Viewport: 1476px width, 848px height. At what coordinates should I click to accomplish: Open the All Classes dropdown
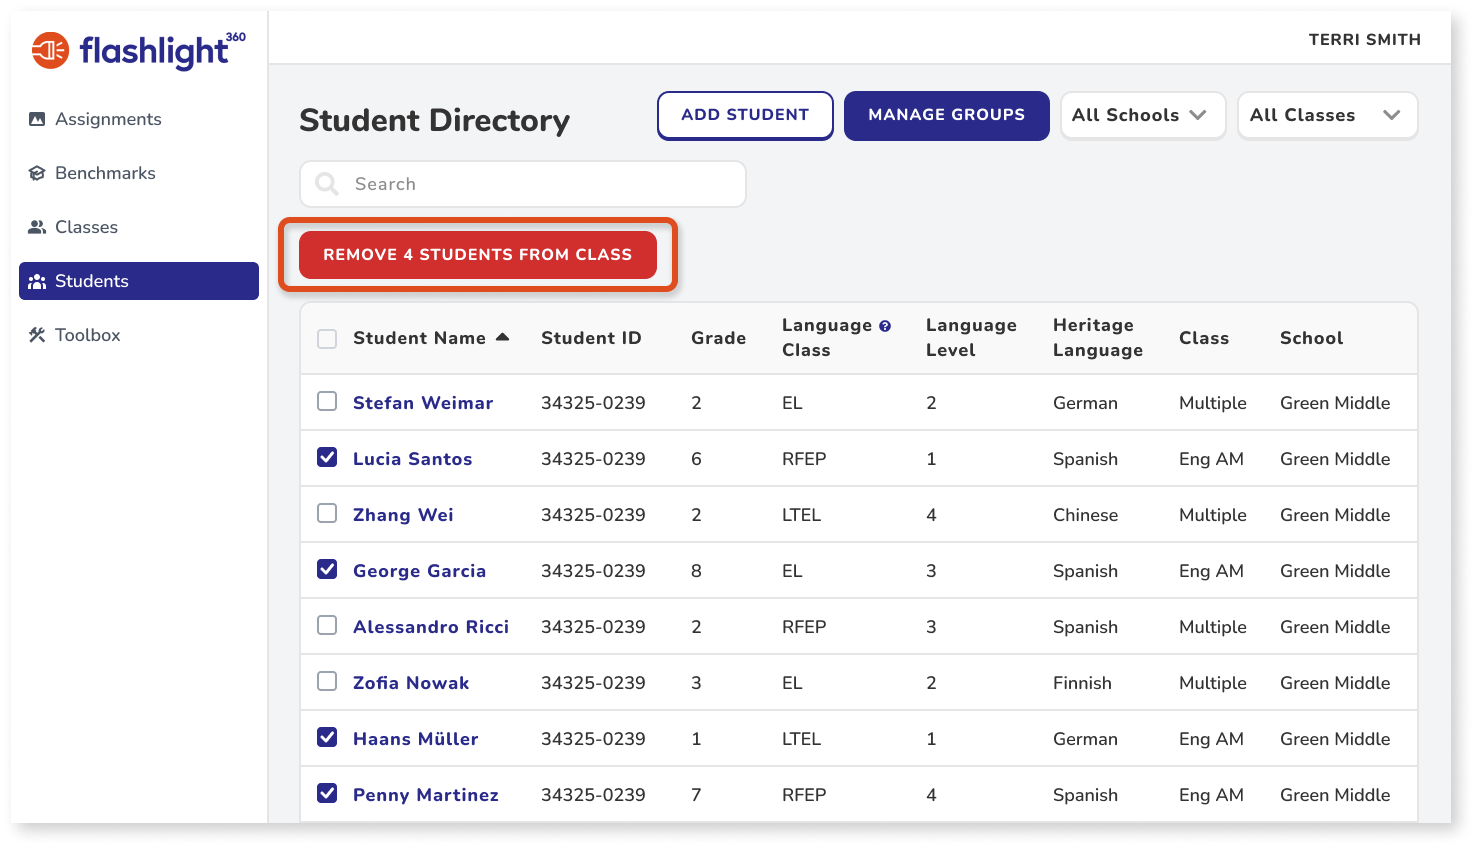[1327, 116]
